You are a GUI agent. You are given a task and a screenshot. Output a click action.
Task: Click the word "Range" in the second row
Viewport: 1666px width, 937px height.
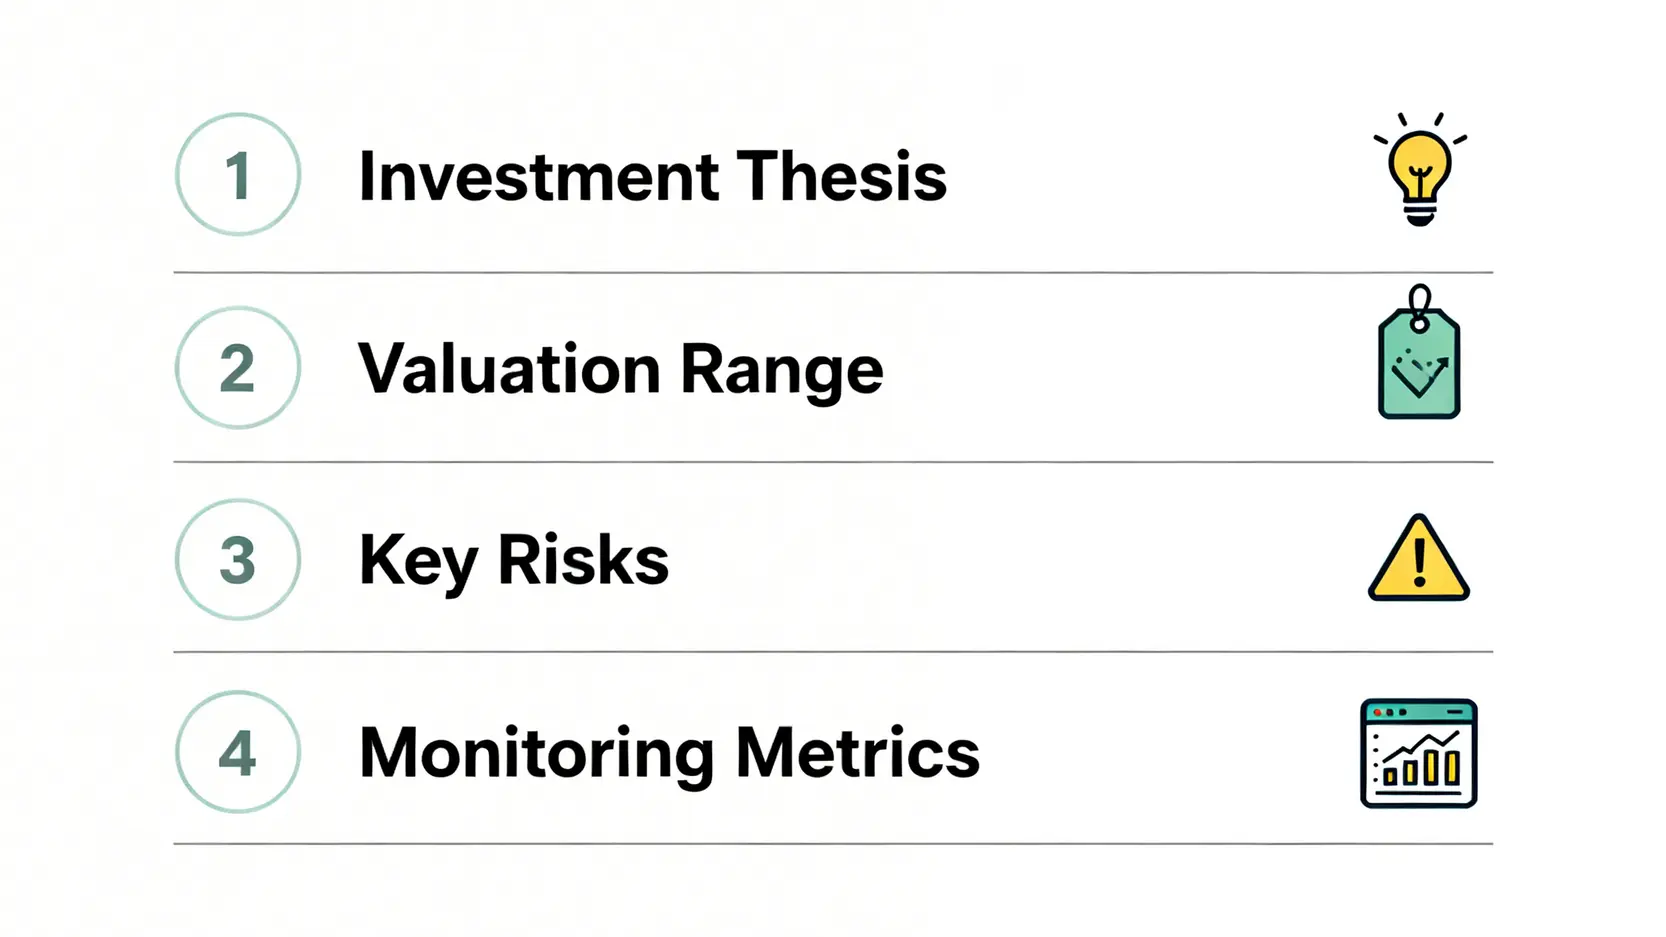[781, 371]
